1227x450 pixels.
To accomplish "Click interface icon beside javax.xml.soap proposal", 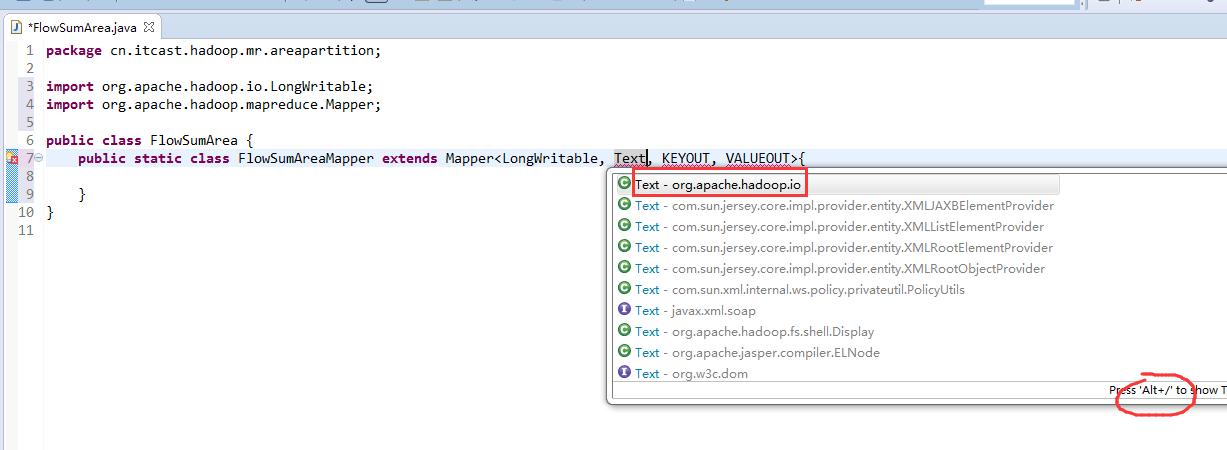I will (x=625, y=309).
